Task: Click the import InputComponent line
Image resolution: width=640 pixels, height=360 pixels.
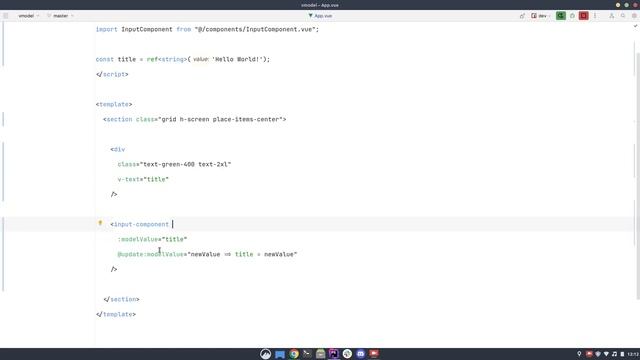Action: 207,29
